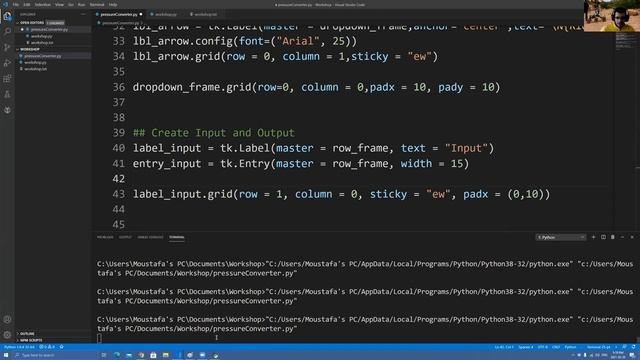
Task: Click the terminal input cursor line
Action: [x=99, y=338]
